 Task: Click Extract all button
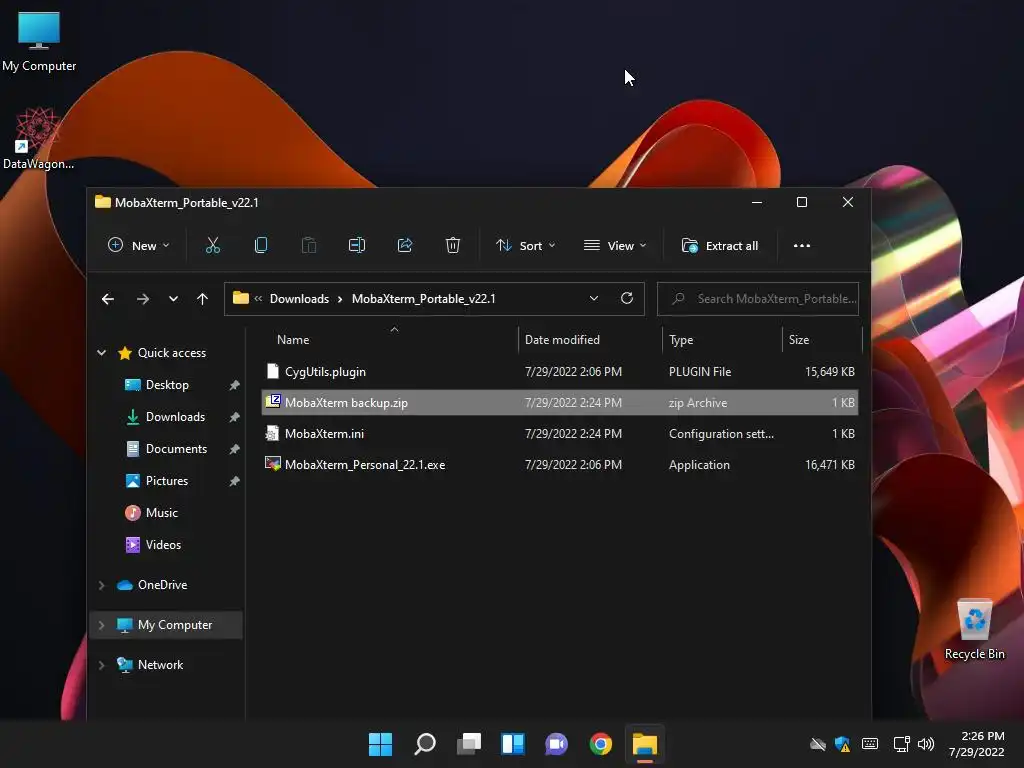[720, 246]
